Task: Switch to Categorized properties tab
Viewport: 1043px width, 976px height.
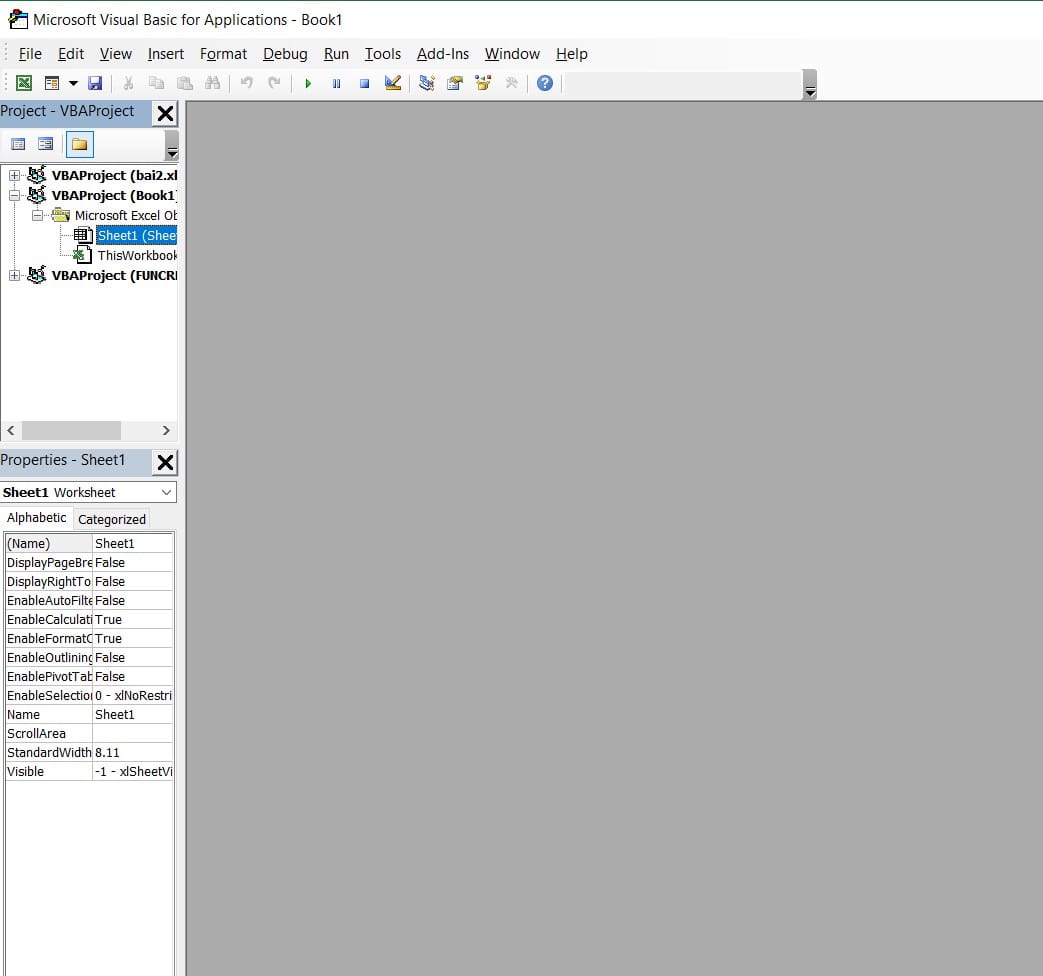Action: (x=112, y=519)
